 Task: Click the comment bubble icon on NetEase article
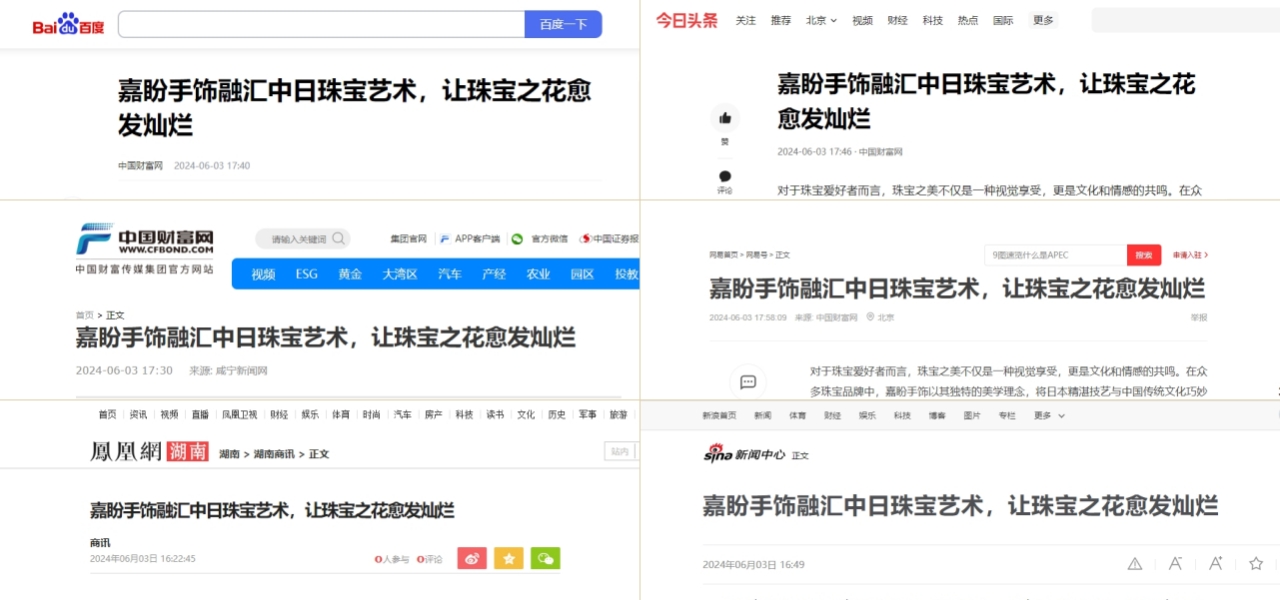[x=747, y=381]
